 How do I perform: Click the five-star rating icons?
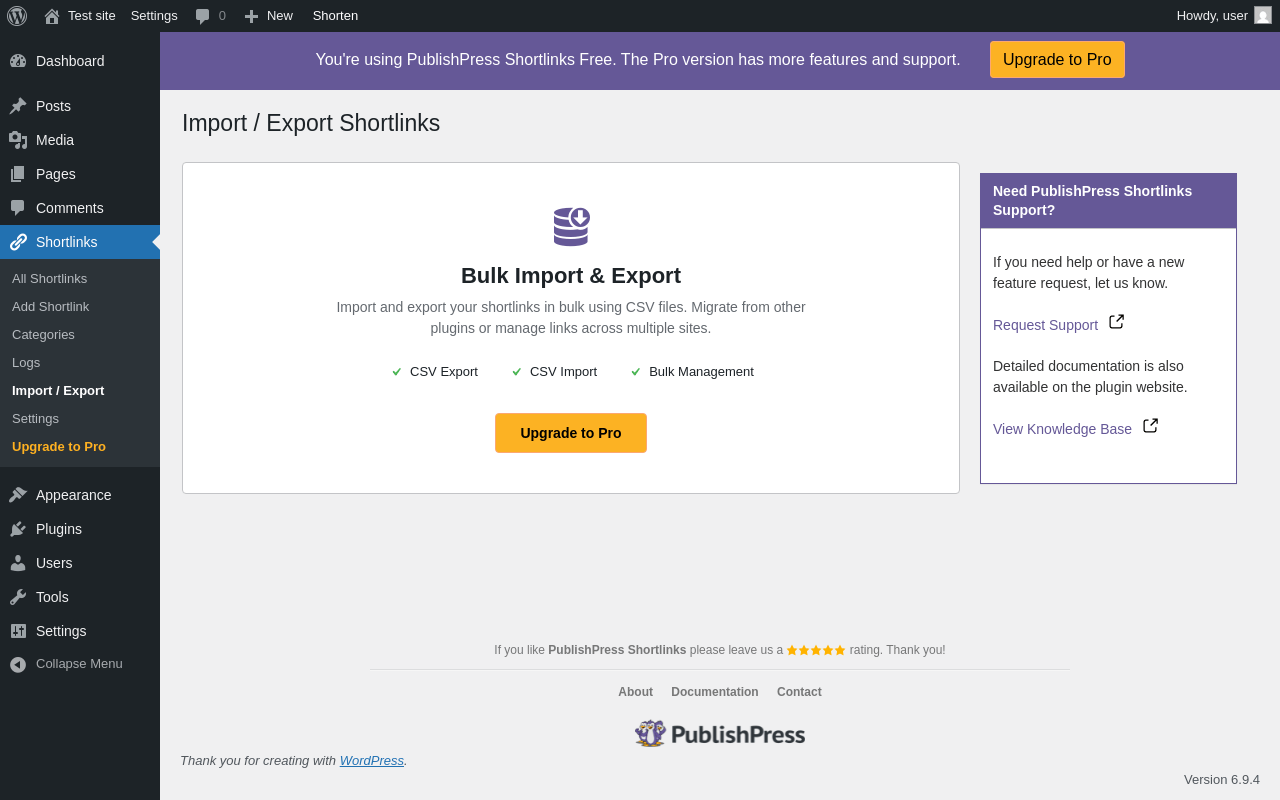click(x=816, y=650)
